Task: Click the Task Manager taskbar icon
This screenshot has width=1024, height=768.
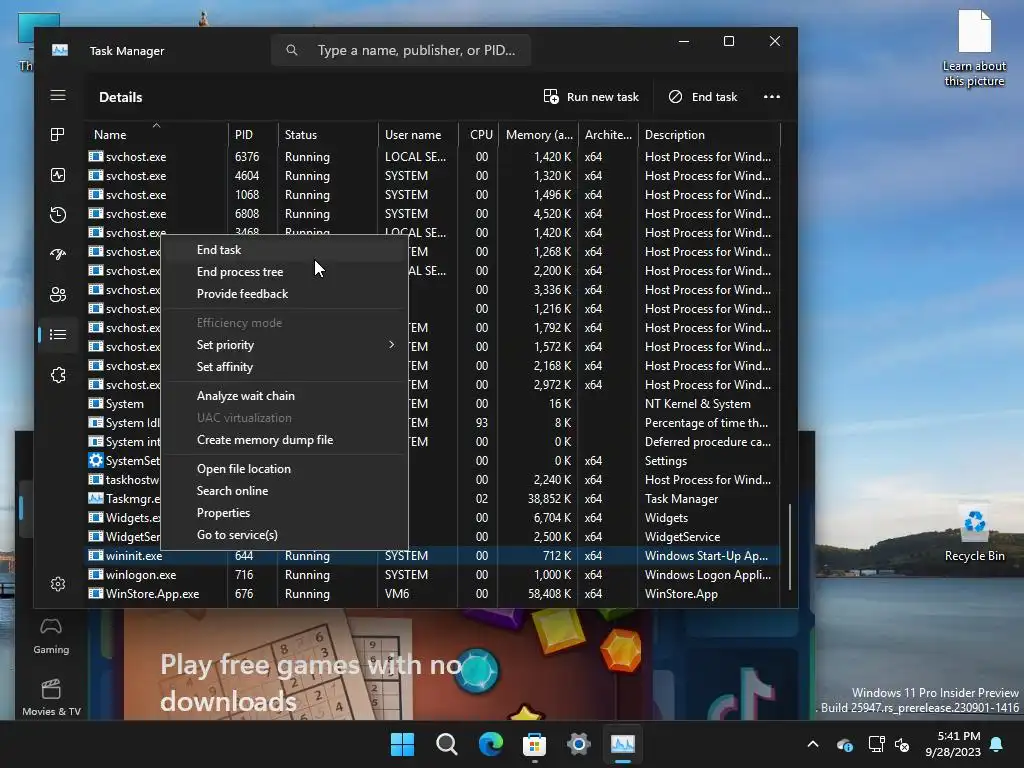Action: 622,744
